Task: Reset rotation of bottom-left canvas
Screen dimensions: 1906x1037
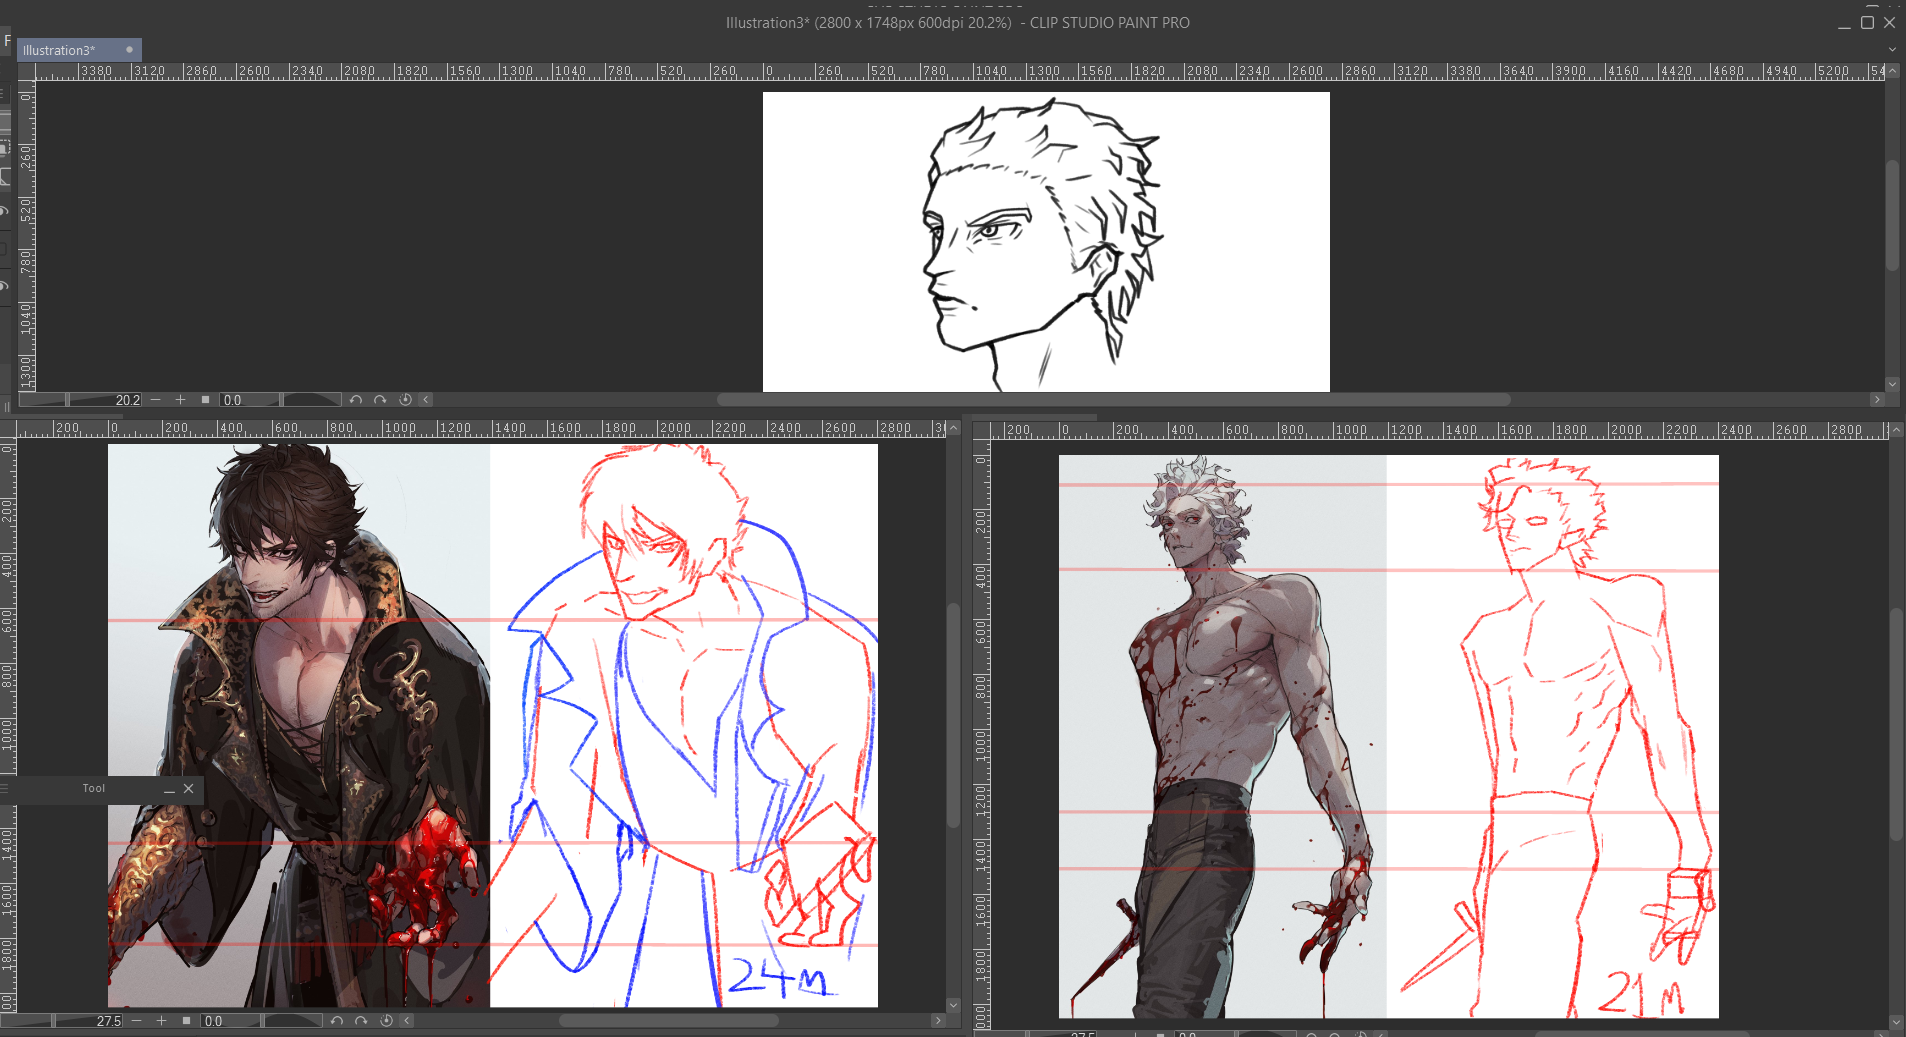Action: [386, 1021]
